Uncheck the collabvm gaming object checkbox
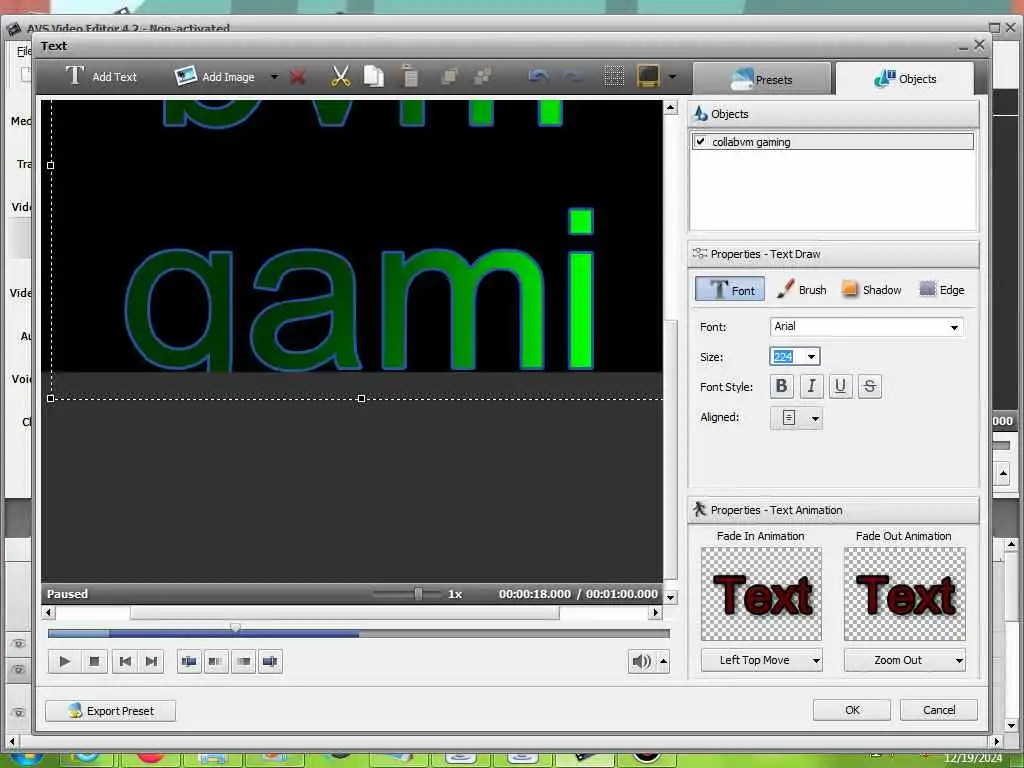This screenshot has height=768, width=1024. pyautogui.click(x=701, y=141)
